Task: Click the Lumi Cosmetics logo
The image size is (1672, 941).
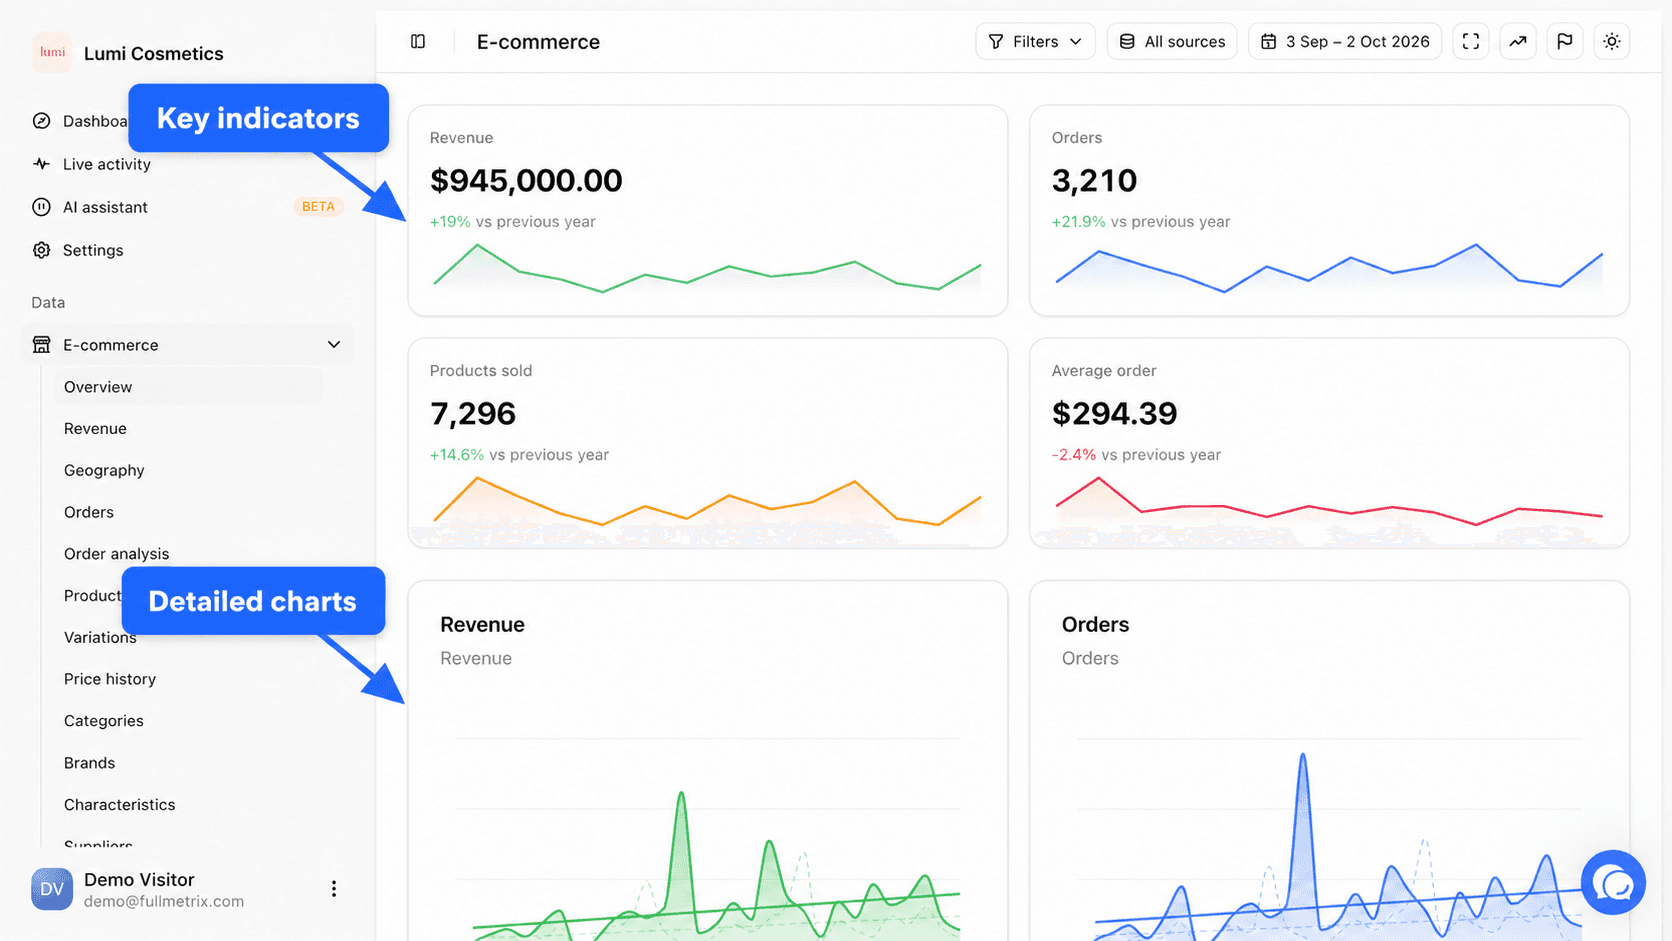Action: click(52, 53)
